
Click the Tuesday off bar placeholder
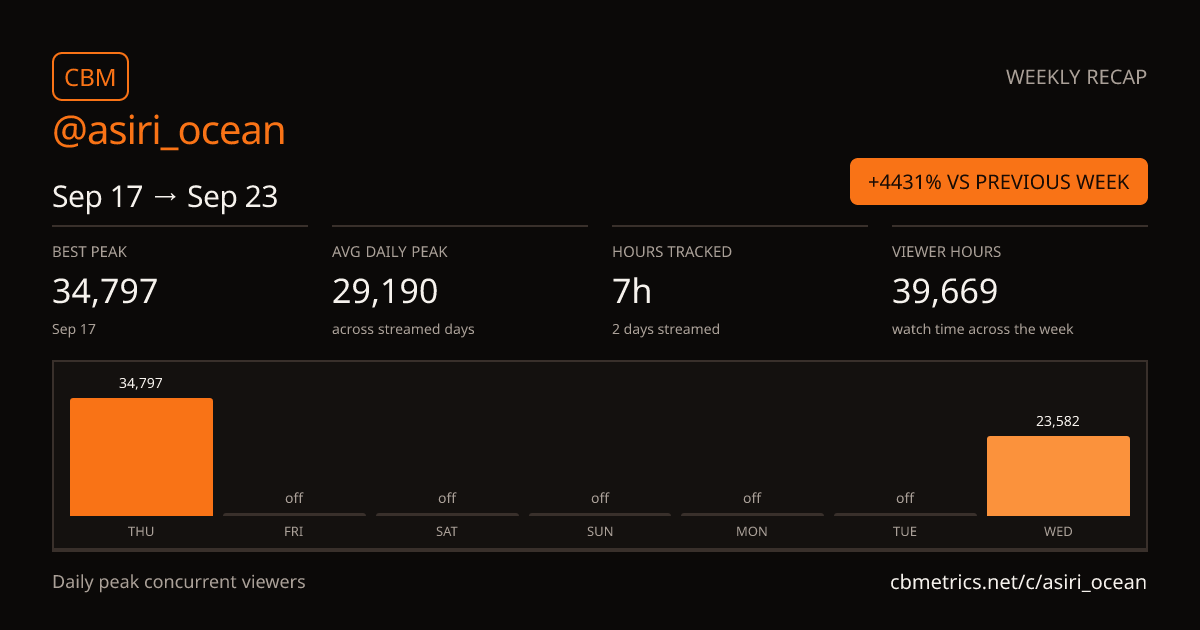(905, 514)
